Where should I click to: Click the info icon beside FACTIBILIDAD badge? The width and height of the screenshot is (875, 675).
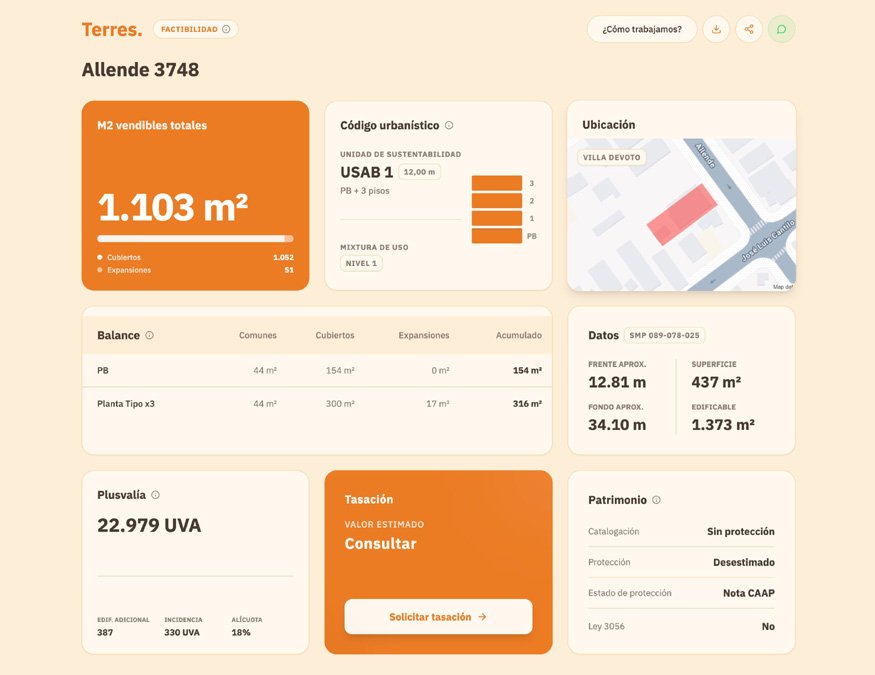point(227,29)
